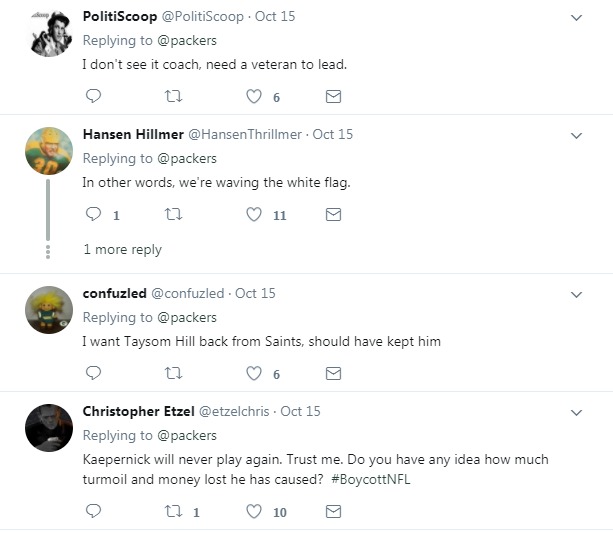The image size is (613, 539).
Task: Open the chevron menu on Hansen Hillmer's tweet
Action: (576, 135)
